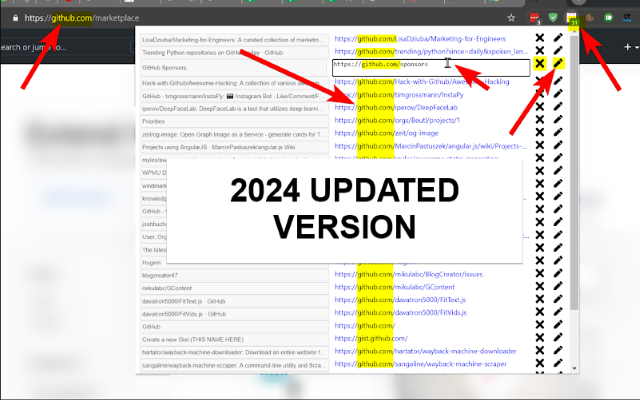Image resolution: width=640 pixels, height=400 pixels.
Task: Open the davatron5000/FitText.js link
Action: click(x=400, y=300)
